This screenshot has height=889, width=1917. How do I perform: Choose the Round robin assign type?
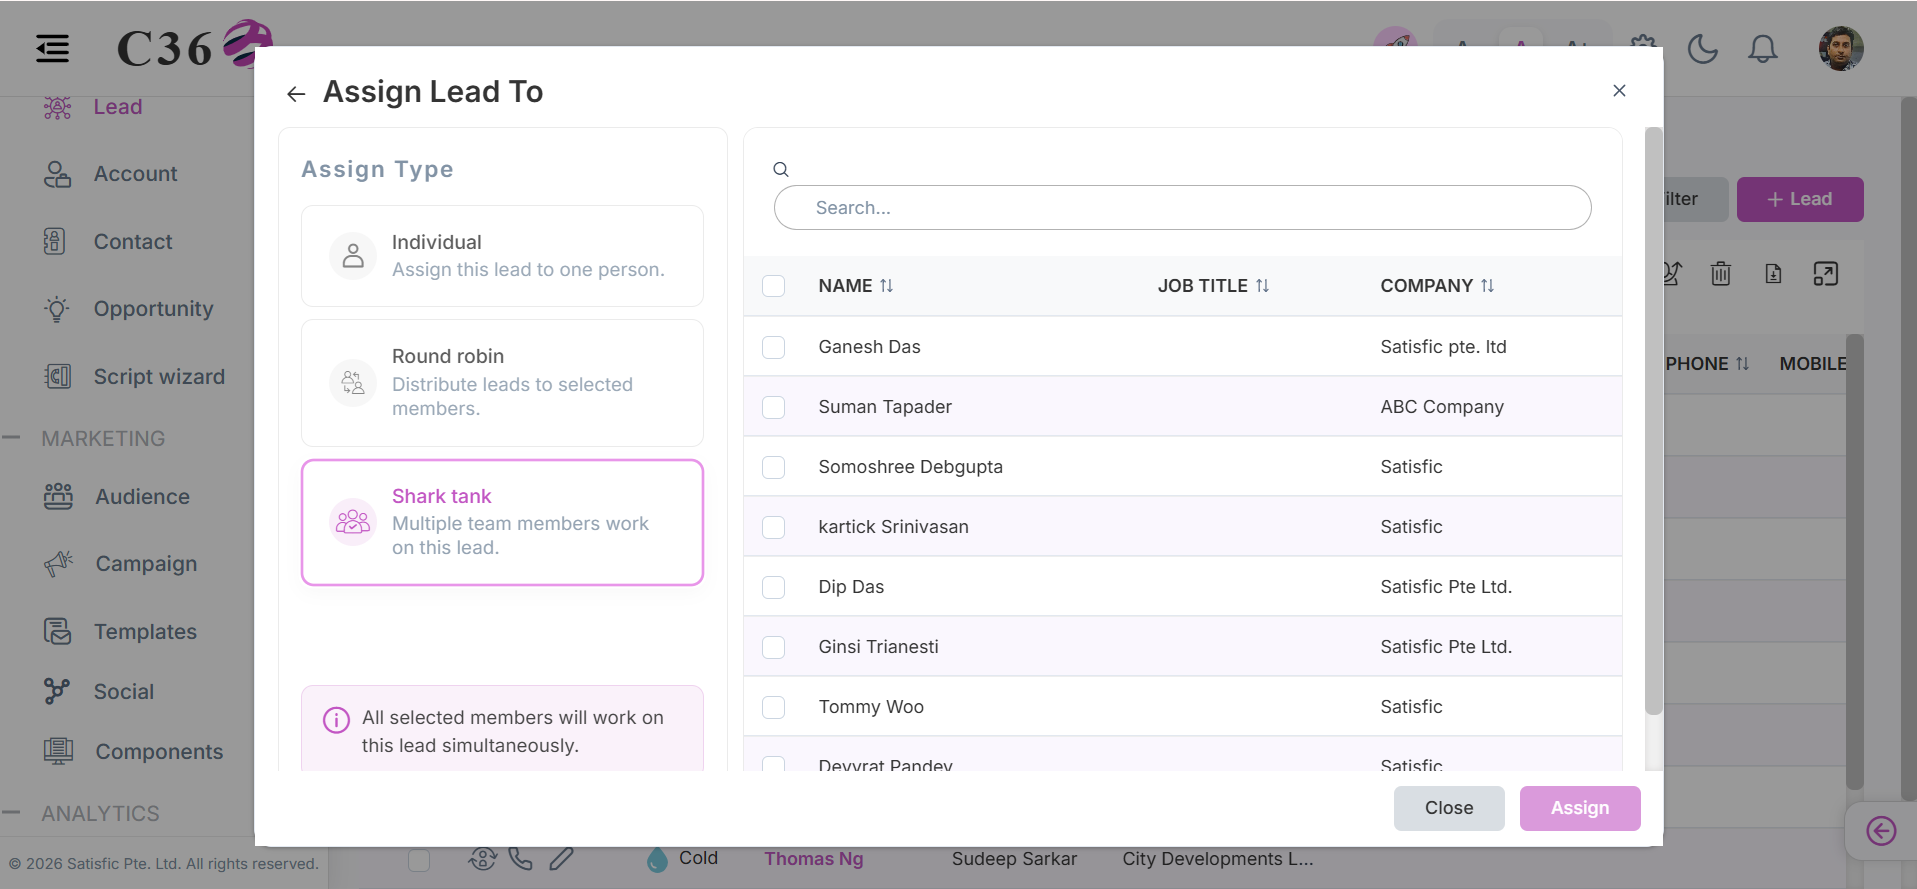click(x=502, y=383)
